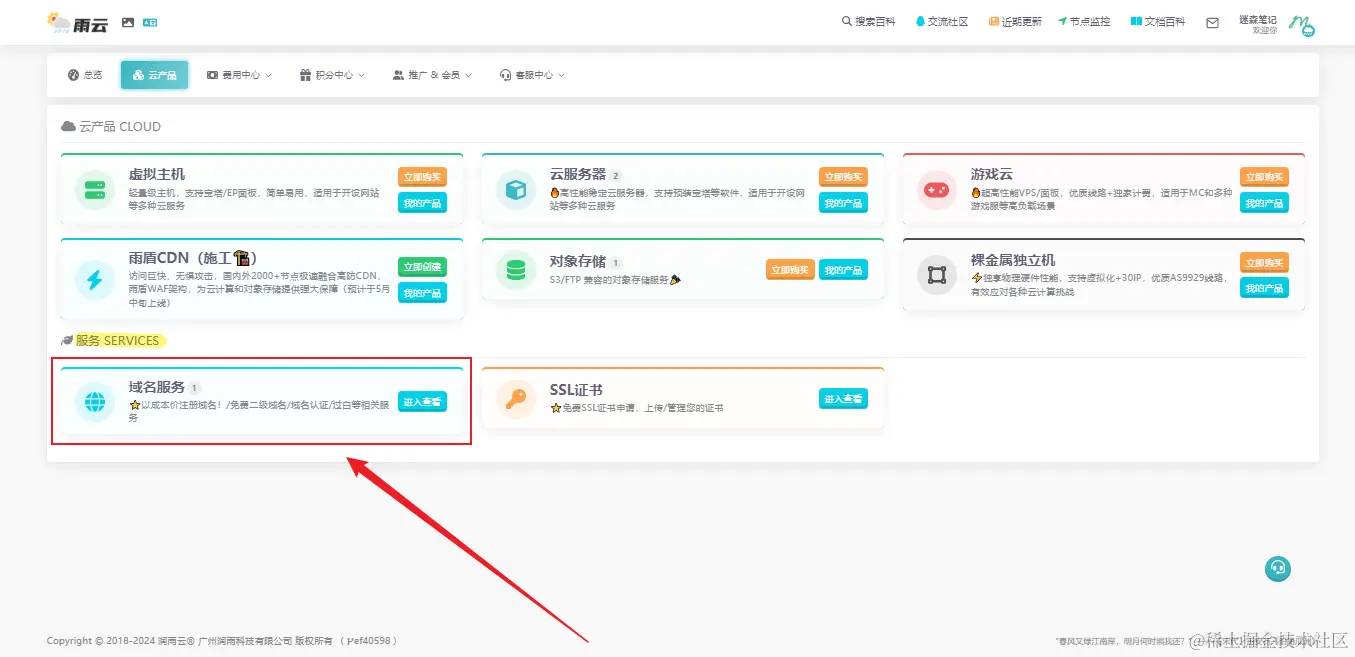Click 立即购买 for 游戏云
Image resolution: width=1355 pixels, height=657 pixels.
pyautogui.click(x=1265, y=177)
